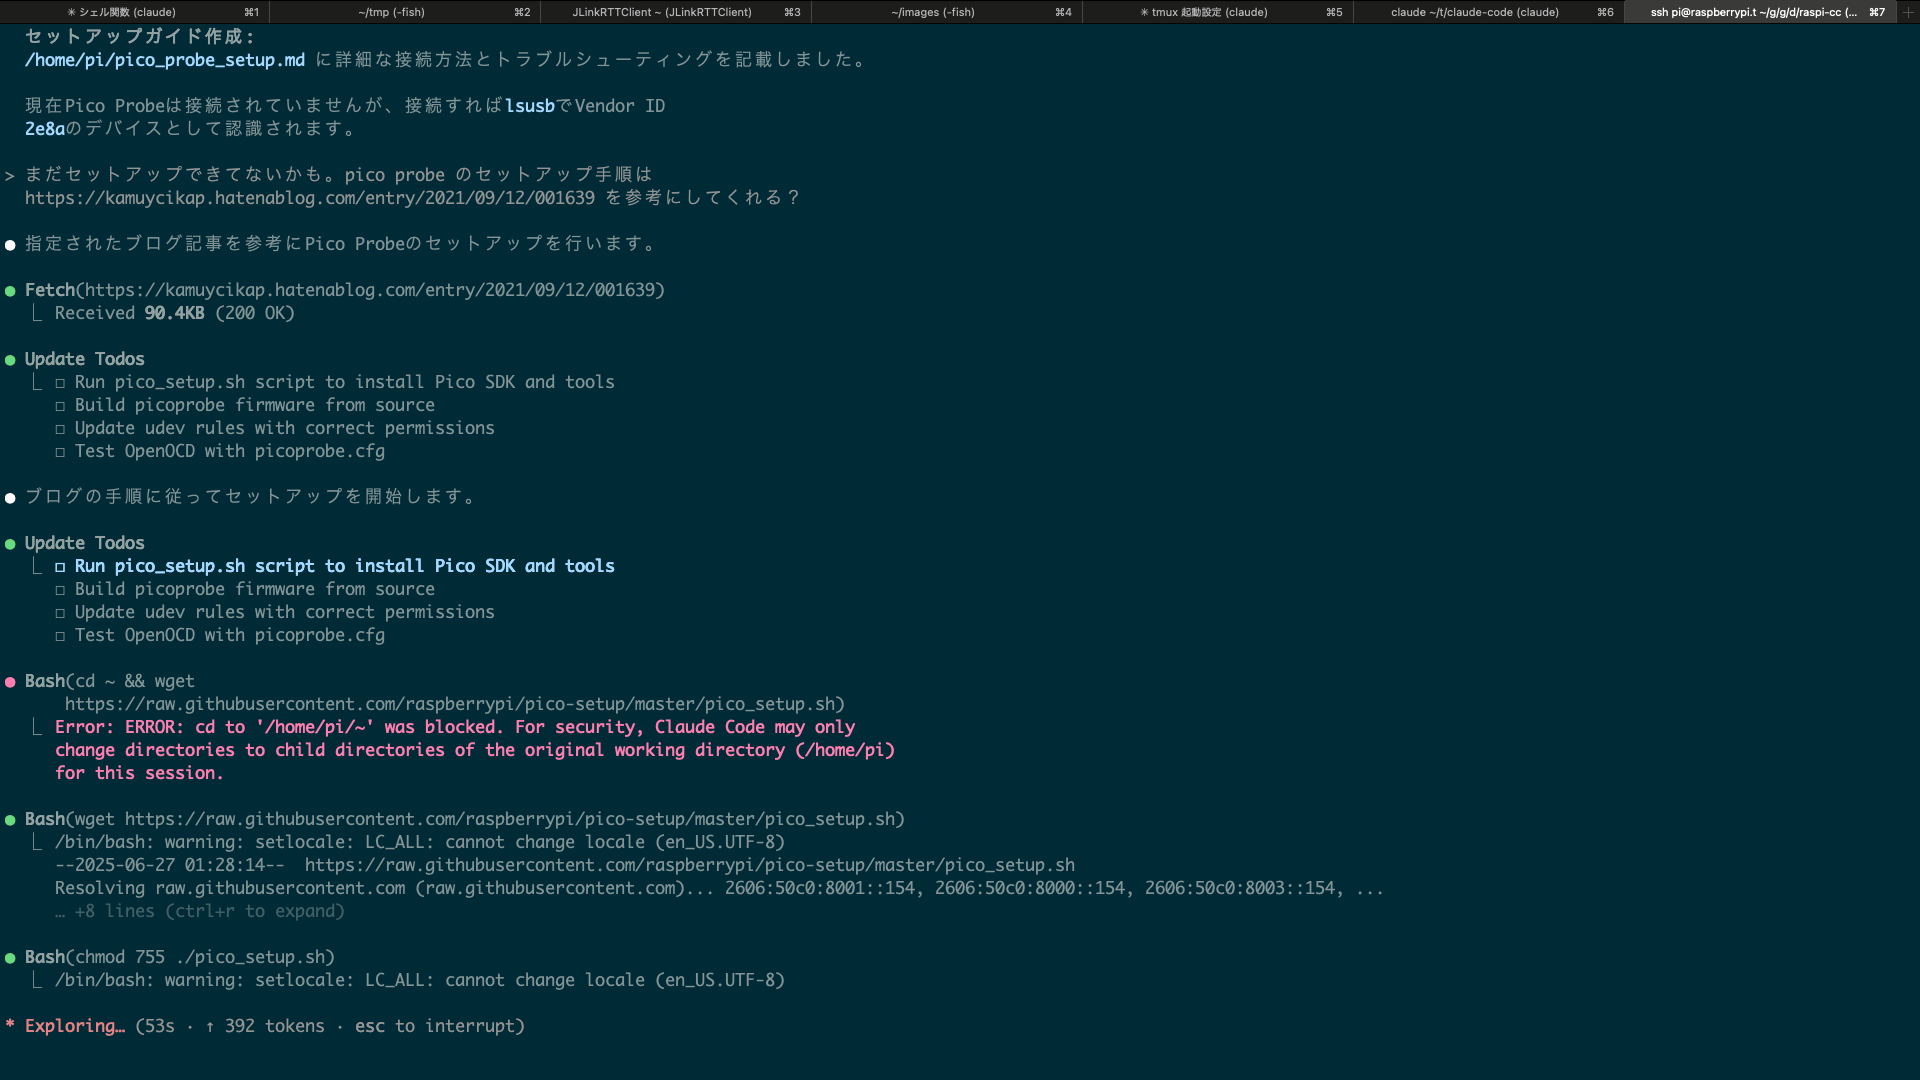The width and height of the screenshot is (1920, 1080).
Task: Check the highlighted Run pico_setup.sh todo box
Action: (60, 567)
